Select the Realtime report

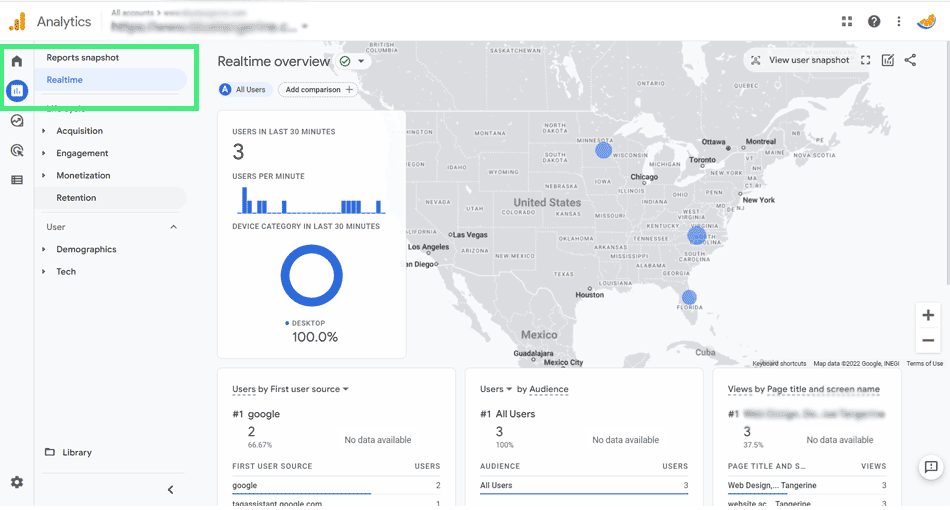[110, 80]
